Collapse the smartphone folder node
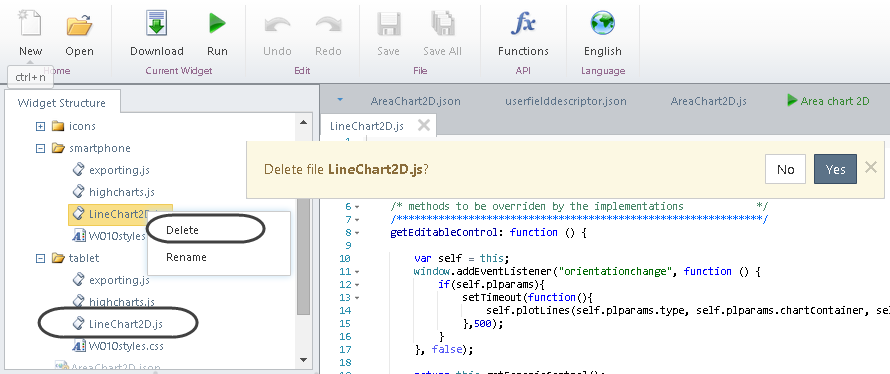The image size is (890, 374). tap(40, 148)
